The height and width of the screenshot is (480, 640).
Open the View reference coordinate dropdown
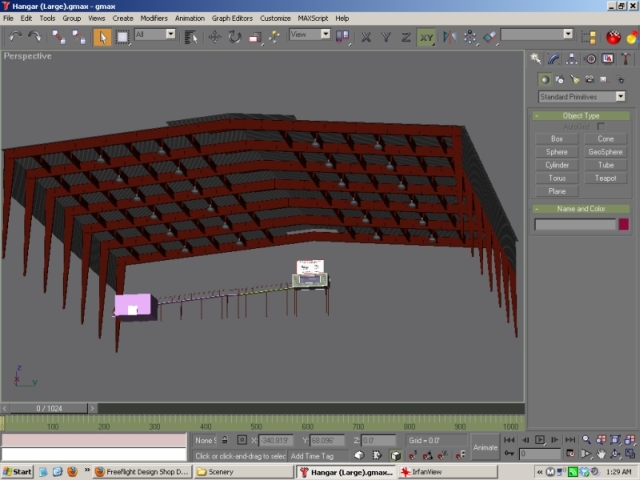pos(310,35)
